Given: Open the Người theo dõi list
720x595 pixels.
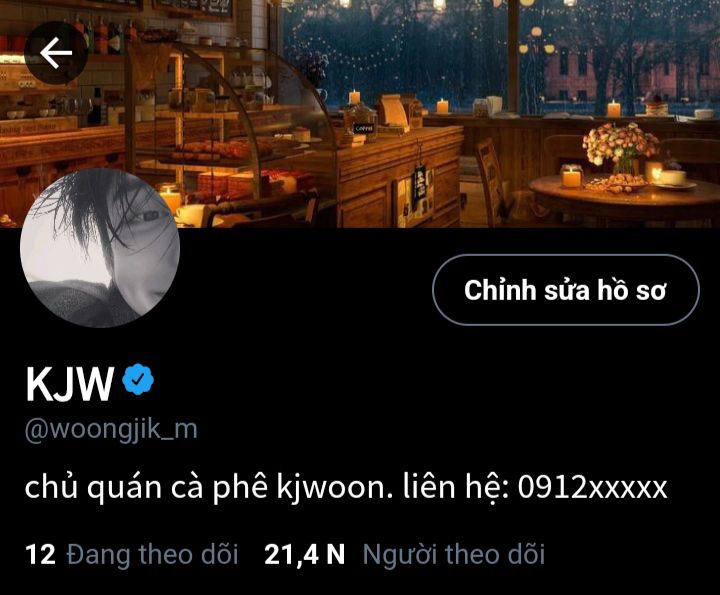Looking at the screenshot, I should click(x=454, y=554).
